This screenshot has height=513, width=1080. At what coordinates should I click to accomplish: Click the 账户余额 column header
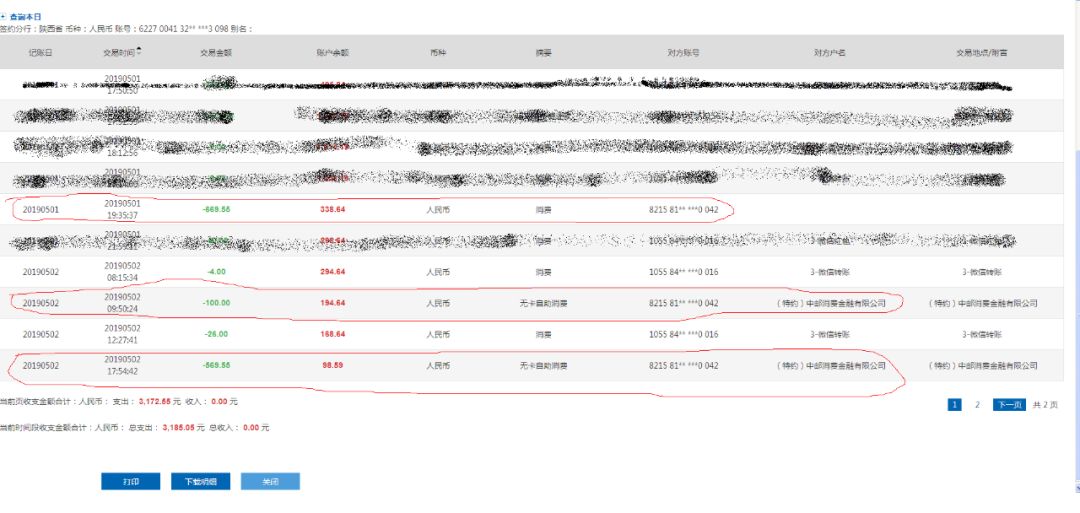332,52
